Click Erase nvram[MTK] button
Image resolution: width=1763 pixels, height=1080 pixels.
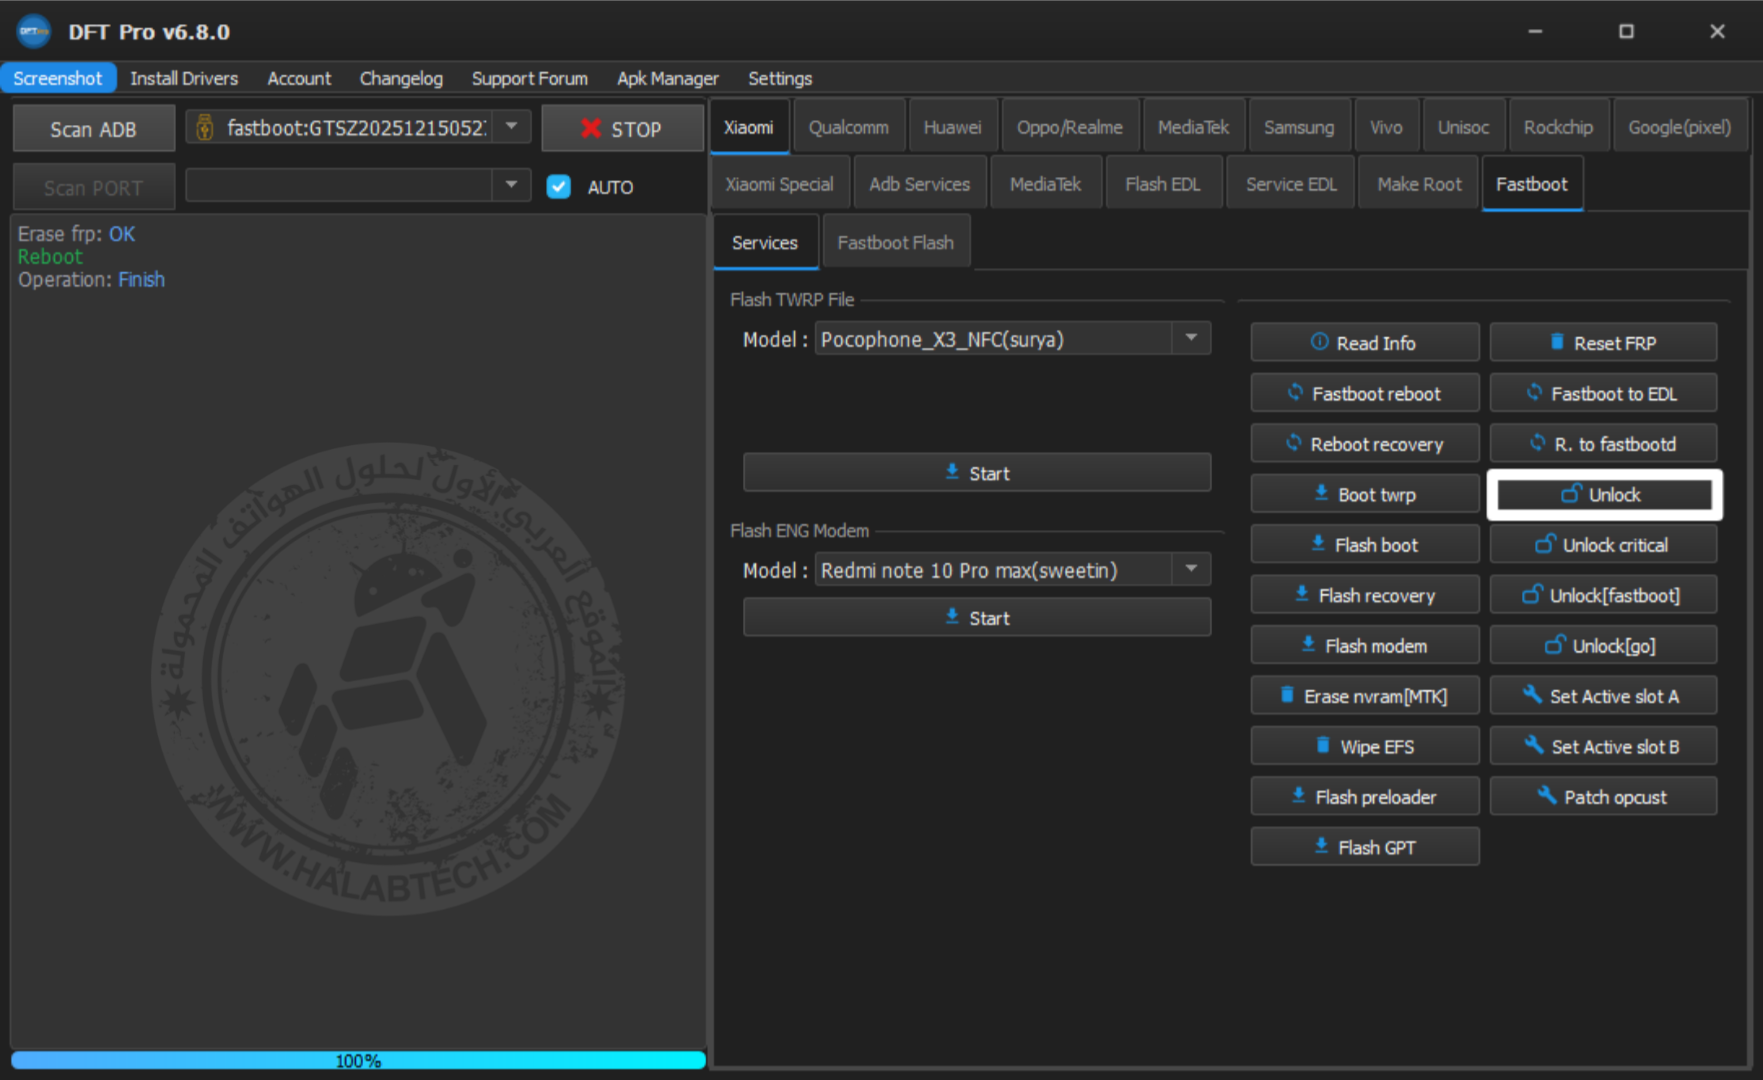click(x=1364, y=696)
